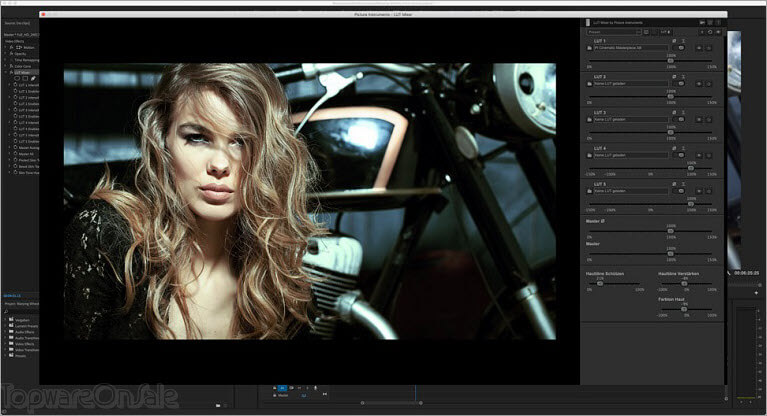
Task: Click the LUT 1 file name field
Action: pyautogui.click(x=631, y=48)
